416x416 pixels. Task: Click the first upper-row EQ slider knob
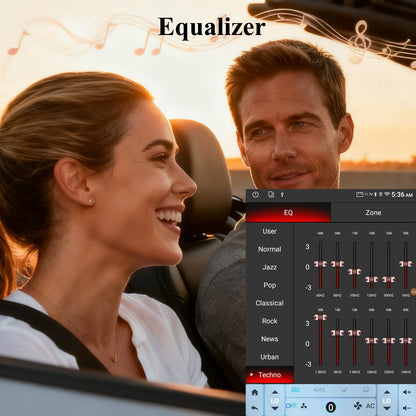click(x=320, y=264)
